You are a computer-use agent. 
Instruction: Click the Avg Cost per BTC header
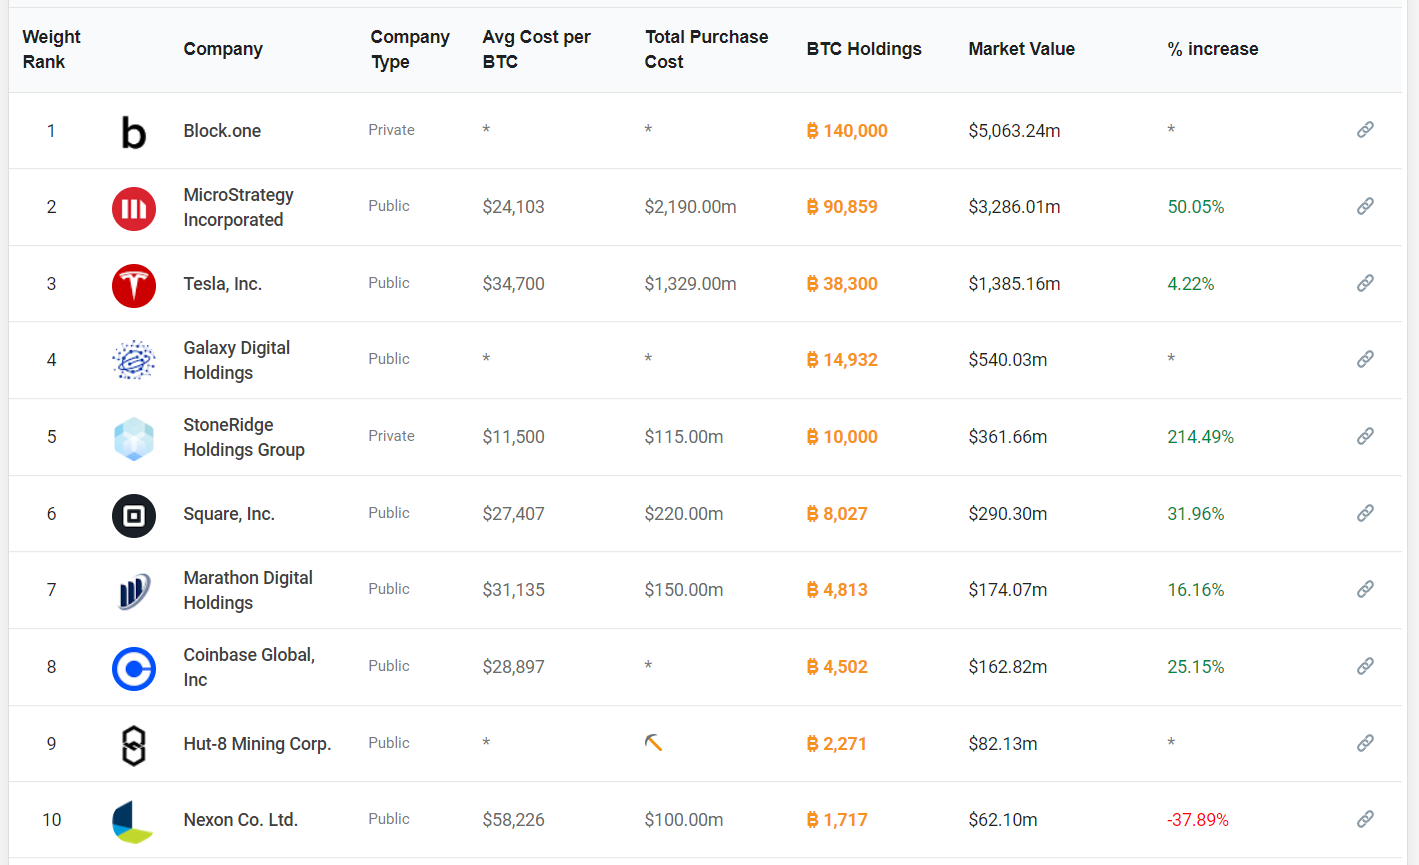tap(536, 49)
